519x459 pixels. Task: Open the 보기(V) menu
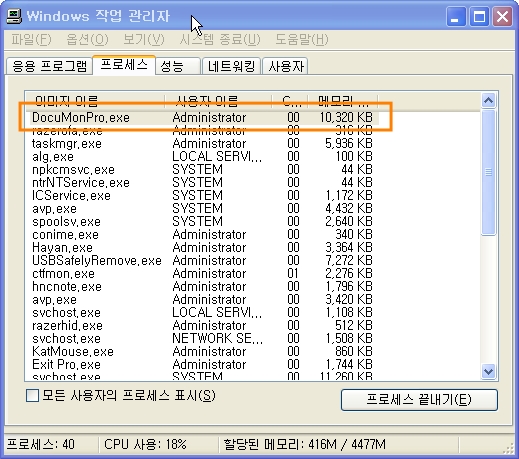144,39
